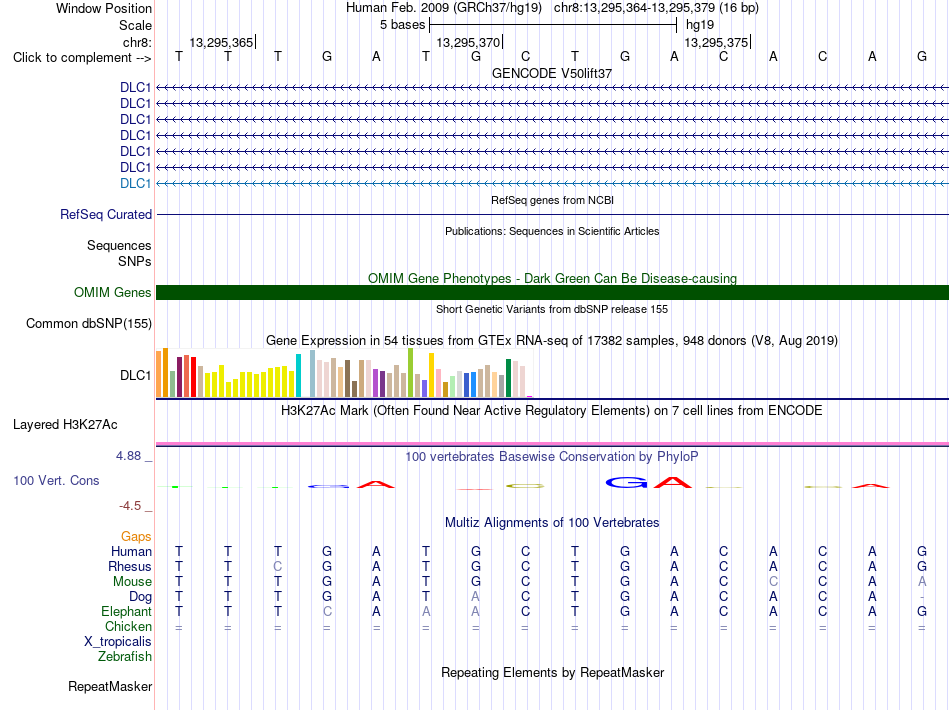Image resolution: width=950 pixels, height=710 pixels.
Task: Open the Layered H3K27Ac track label
Action: coord(65,425)
